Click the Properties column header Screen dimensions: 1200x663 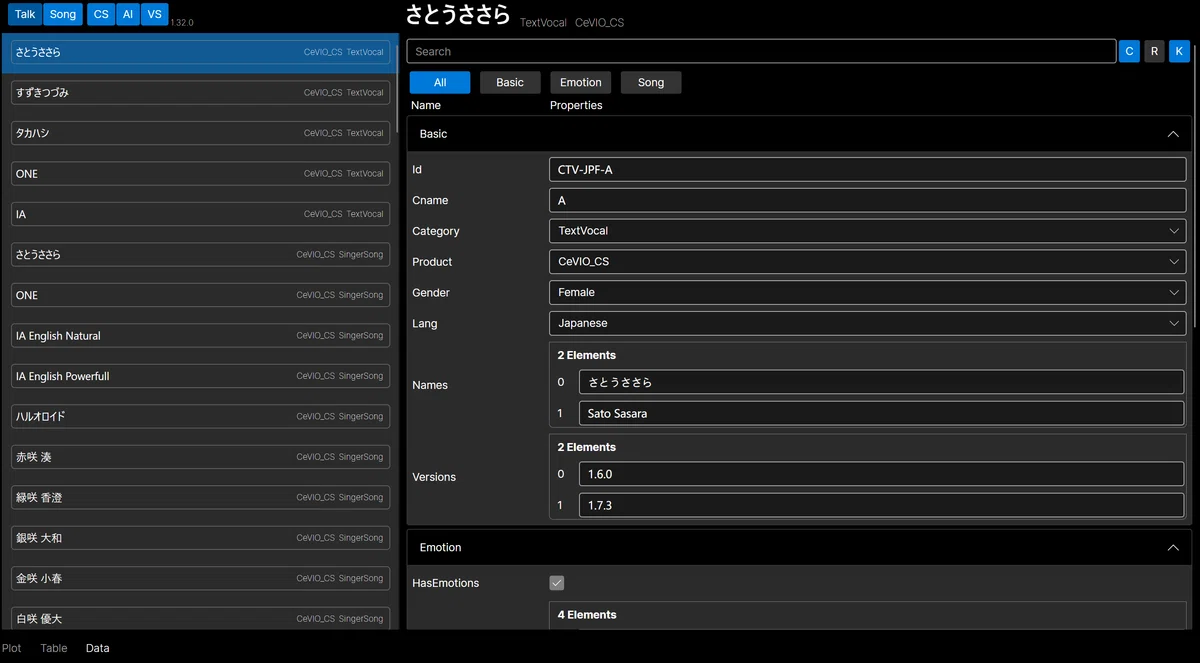[576, 105]
